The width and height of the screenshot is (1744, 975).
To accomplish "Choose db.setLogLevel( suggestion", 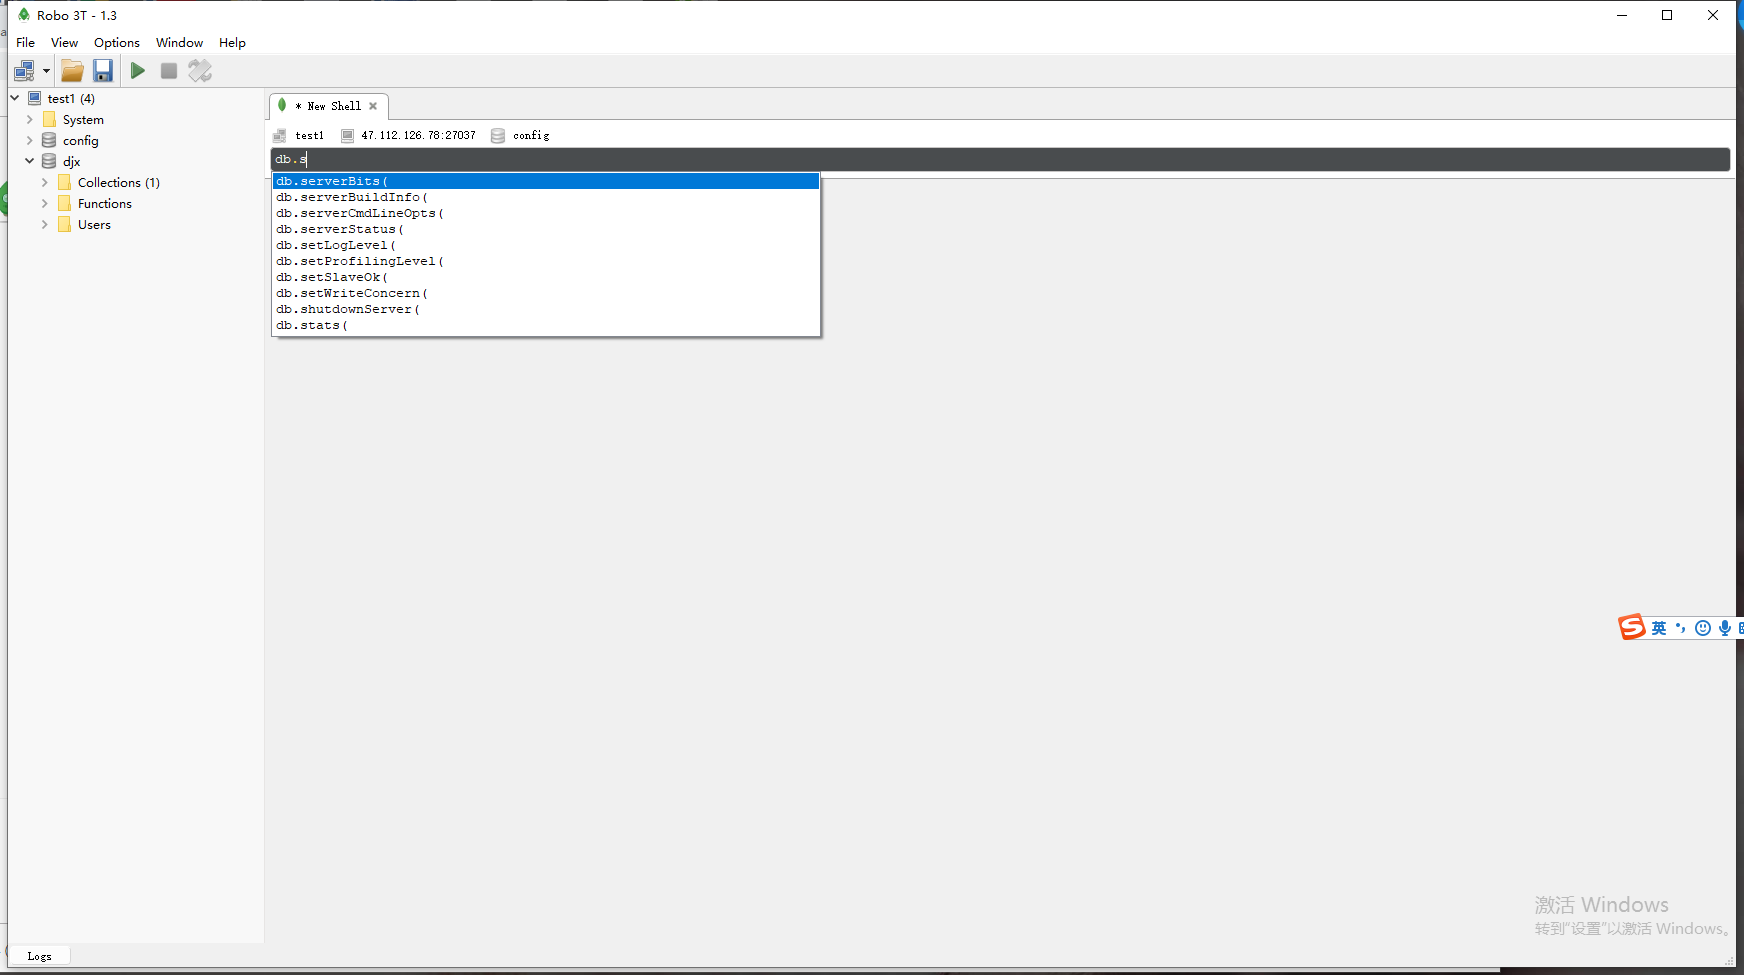I will (546, 245).
